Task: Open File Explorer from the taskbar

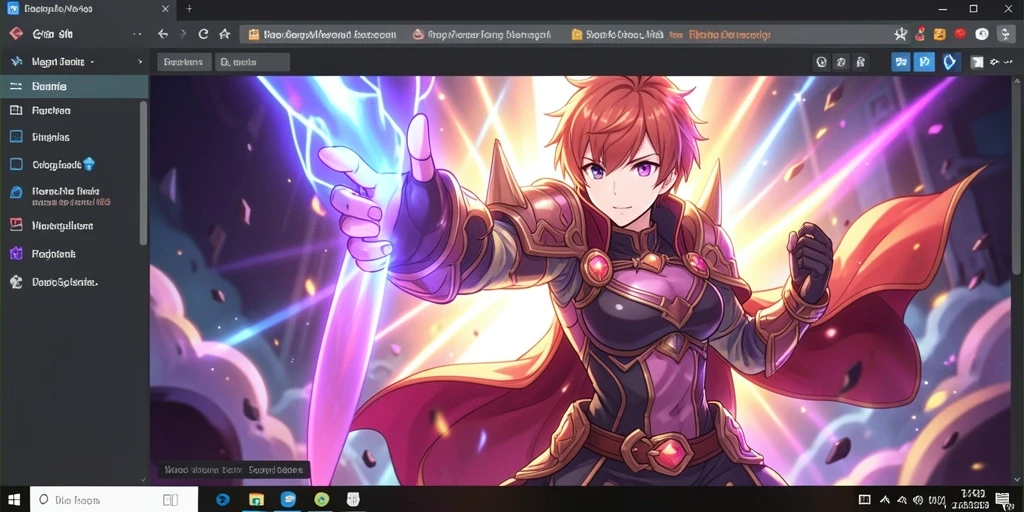Action: [257, 500]
